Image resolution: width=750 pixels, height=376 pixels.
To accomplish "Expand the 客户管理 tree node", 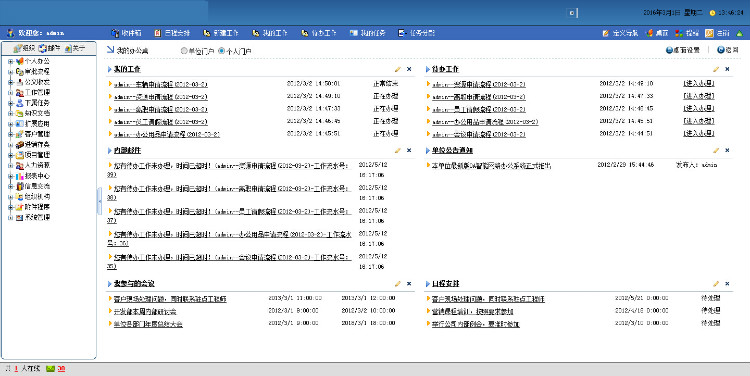I will 11,134.
